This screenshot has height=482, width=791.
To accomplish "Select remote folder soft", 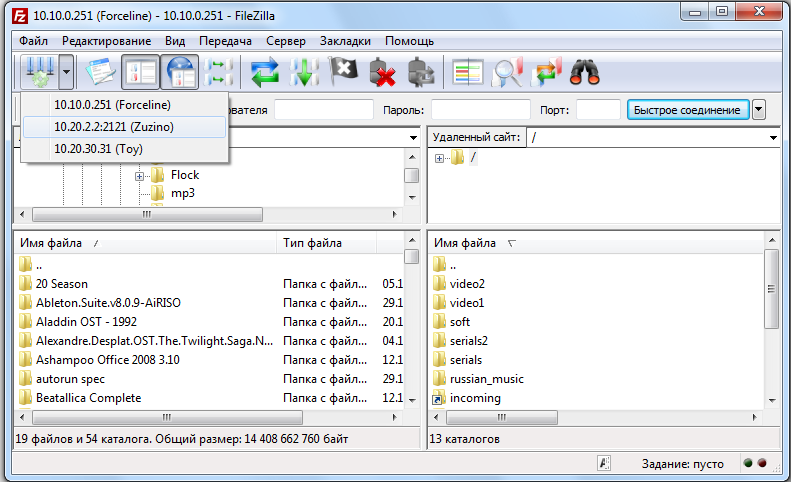I will 460,322.
